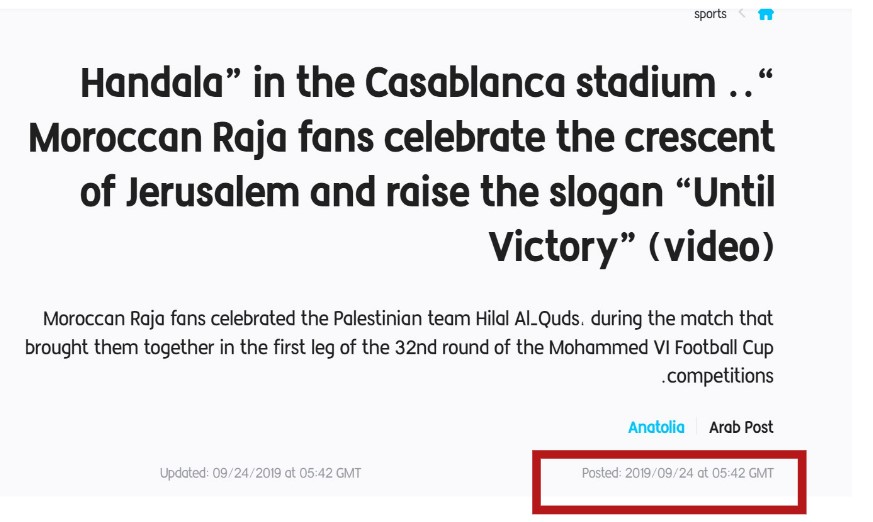
Task: Click the breadcrumb chevron separator arrow
Action: pyautogui.click(x=742, y=14)
